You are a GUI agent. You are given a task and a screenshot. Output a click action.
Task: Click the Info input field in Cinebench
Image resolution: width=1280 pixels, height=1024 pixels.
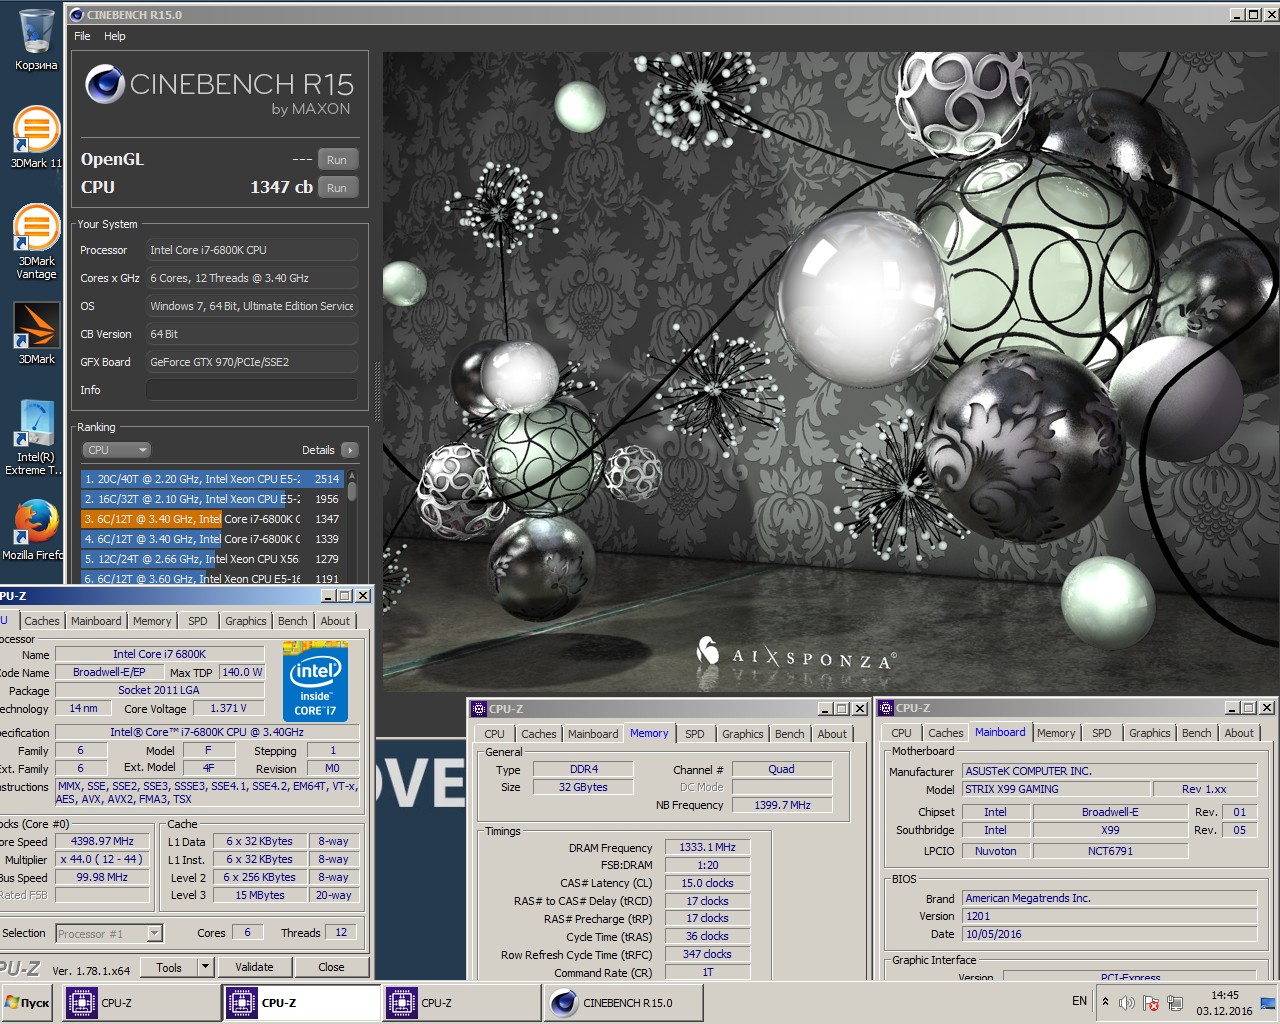click(252, 390)
